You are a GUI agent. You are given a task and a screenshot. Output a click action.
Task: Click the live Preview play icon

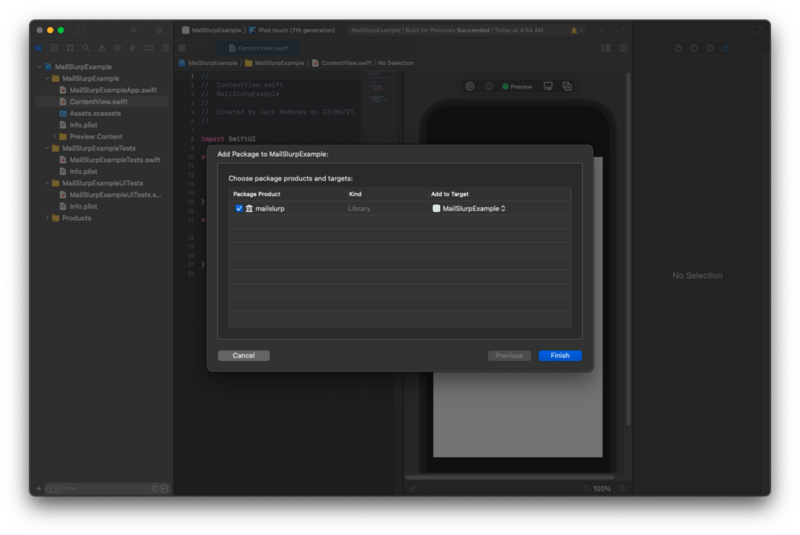(469, 87)
